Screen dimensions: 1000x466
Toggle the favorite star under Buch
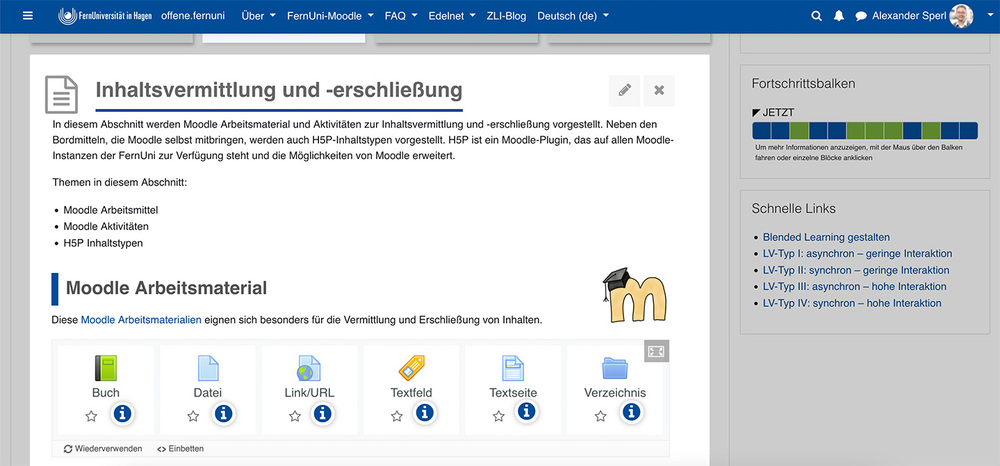coord(91,416)
